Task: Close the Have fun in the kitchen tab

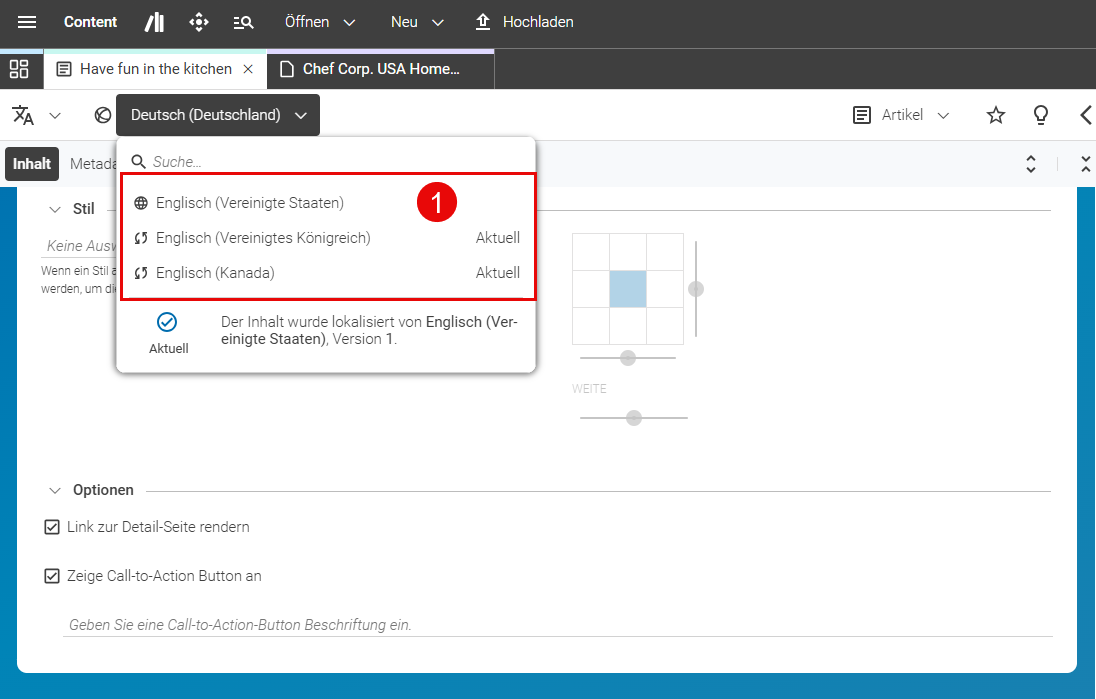Action: 247,69
